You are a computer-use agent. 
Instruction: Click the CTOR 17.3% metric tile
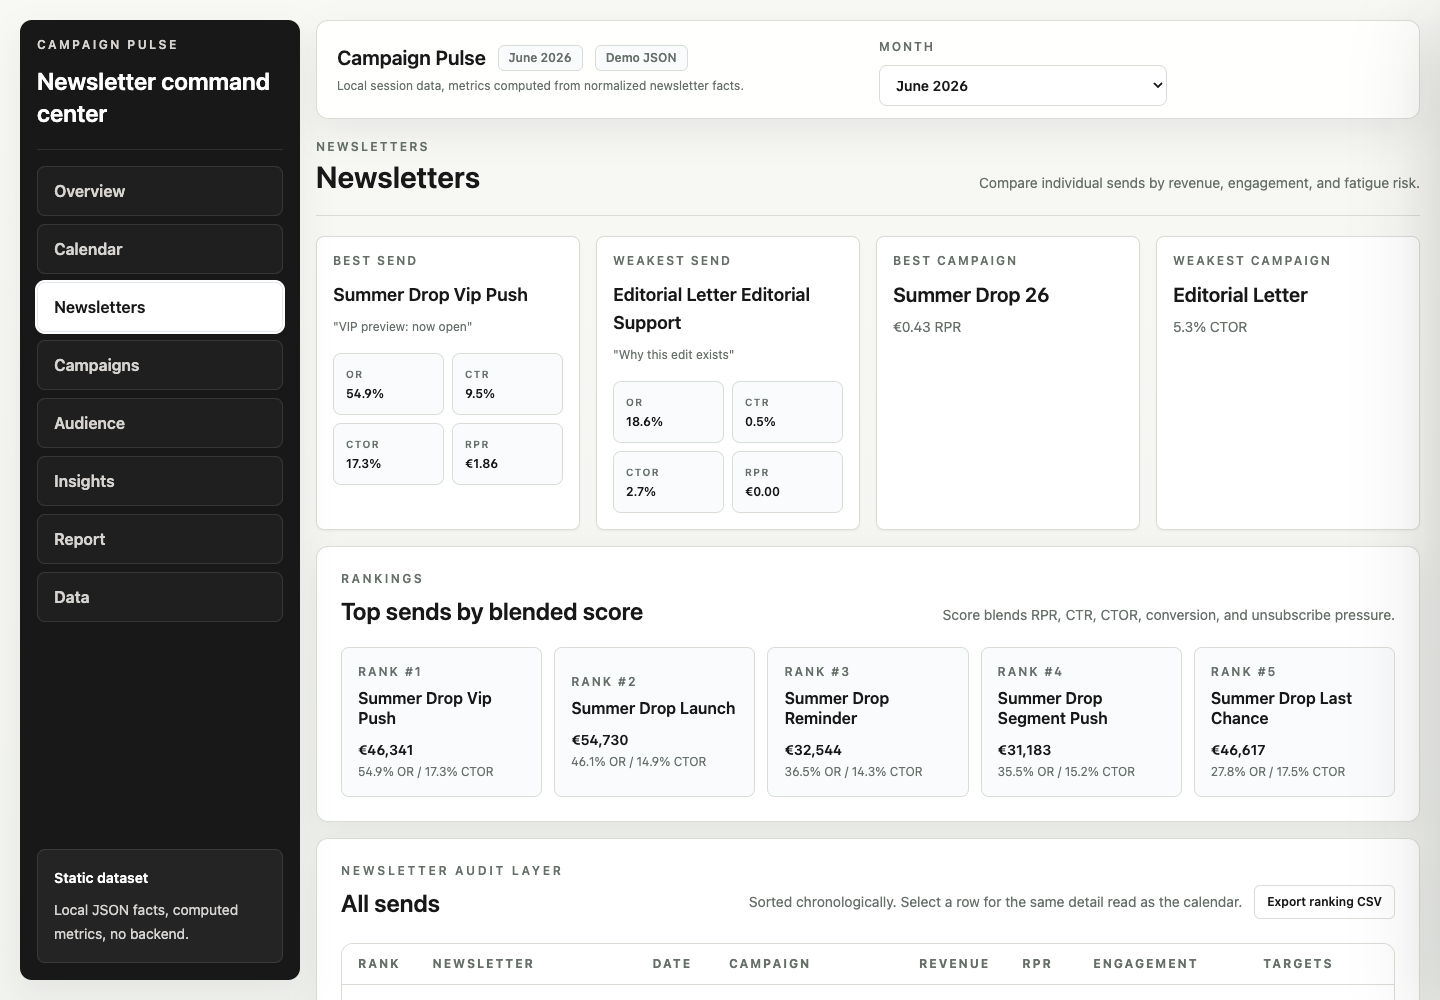click(x=388, y=454)
